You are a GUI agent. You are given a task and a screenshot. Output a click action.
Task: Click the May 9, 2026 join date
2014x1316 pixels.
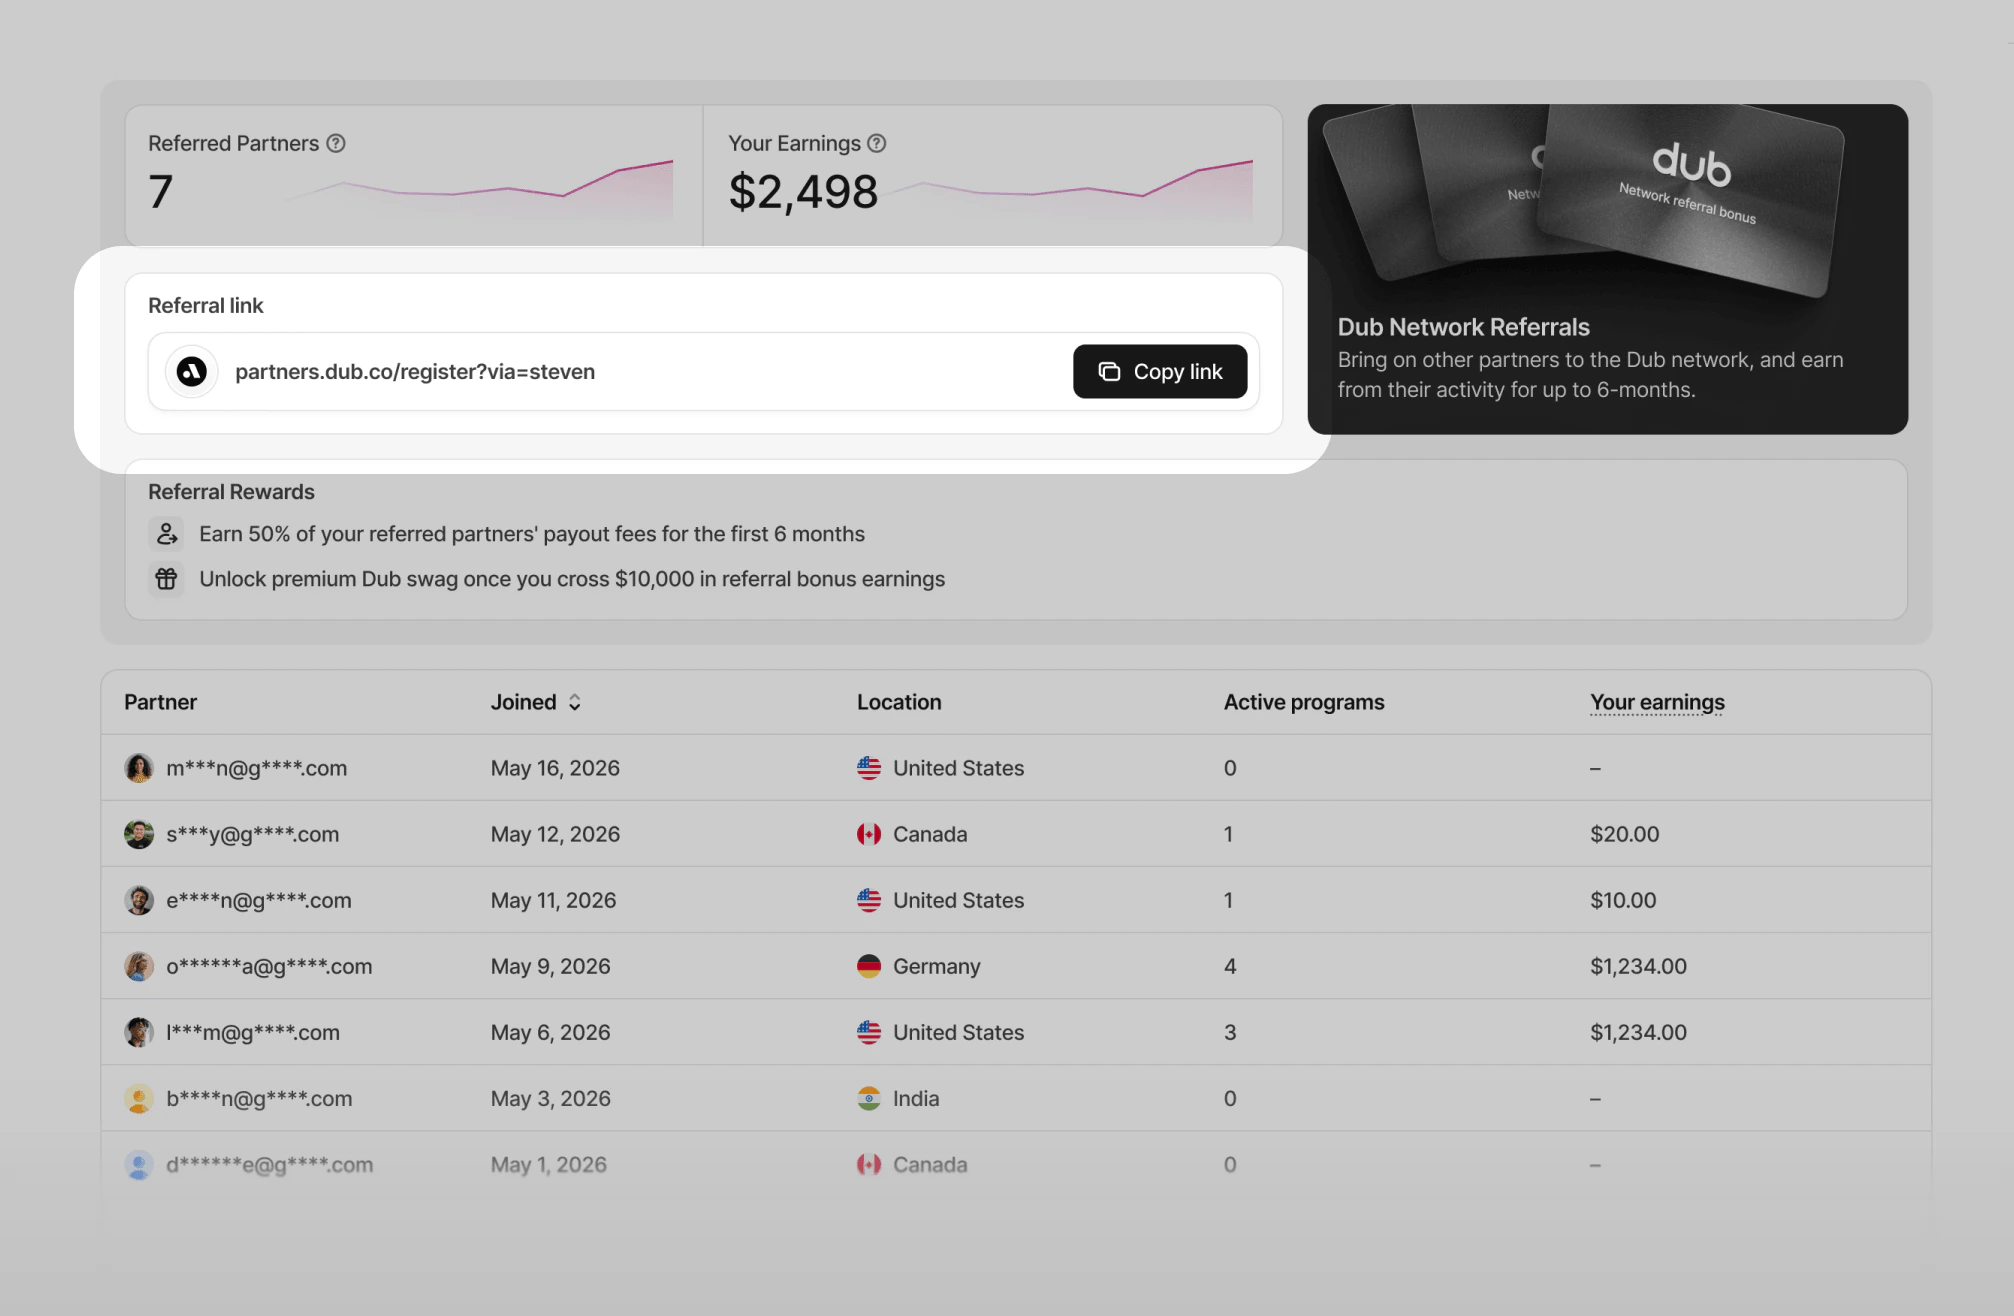click(550, 966)
